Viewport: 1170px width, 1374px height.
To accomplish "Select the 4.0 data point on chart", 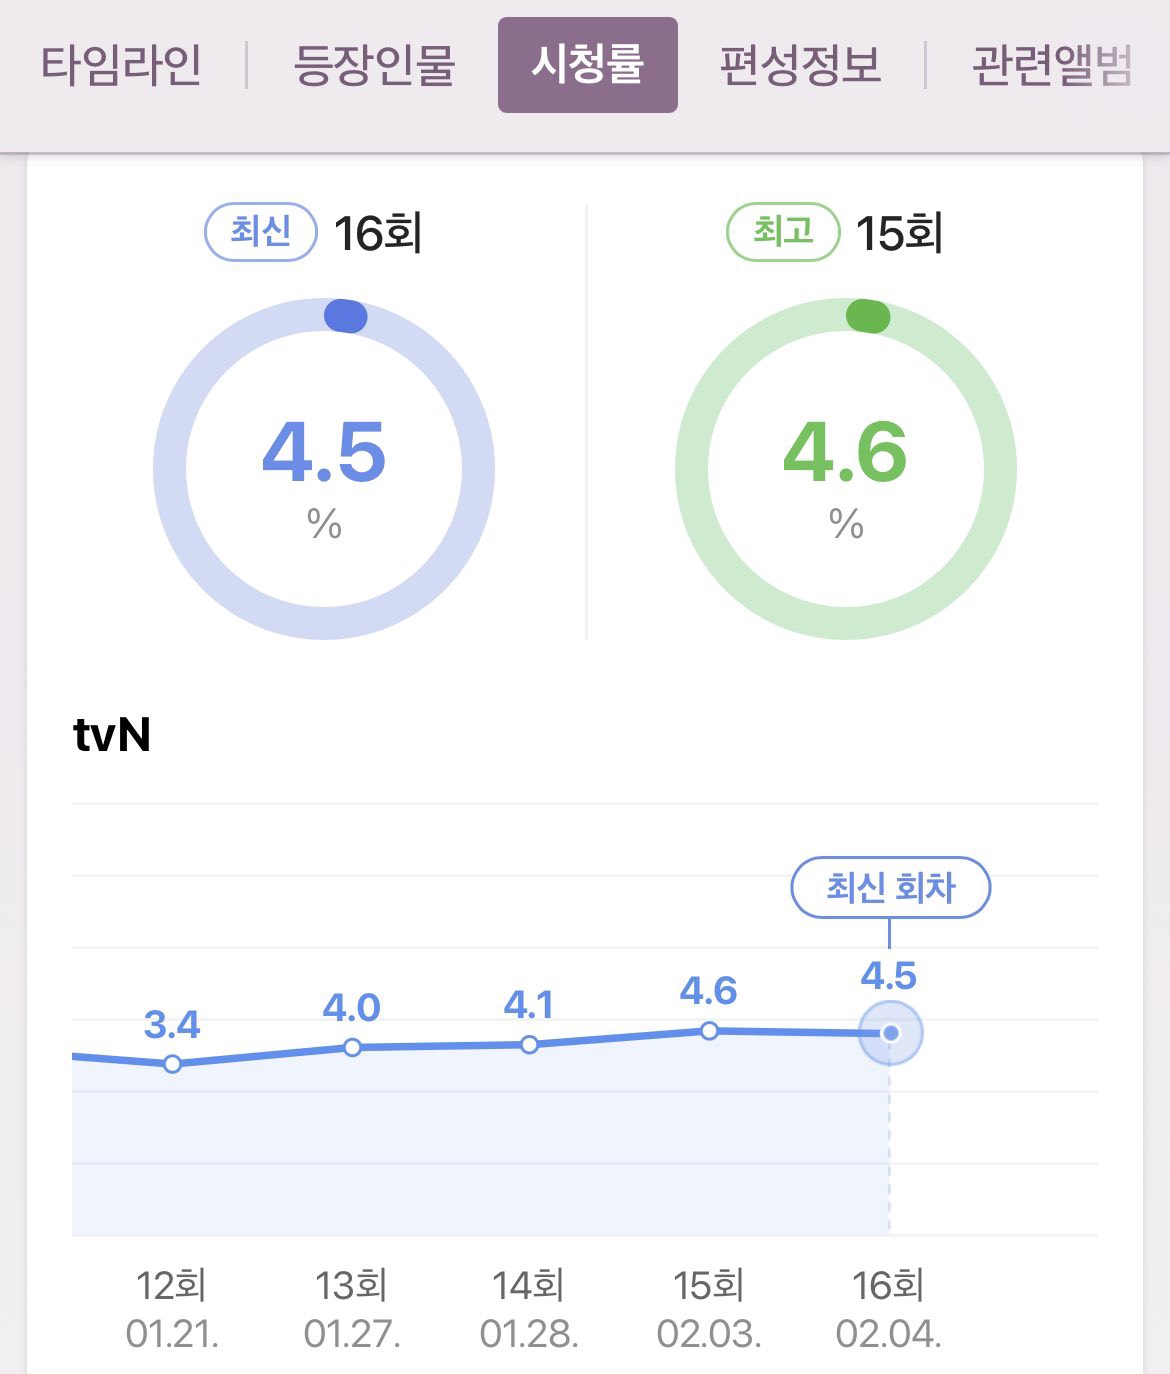I will (352, 1047).
